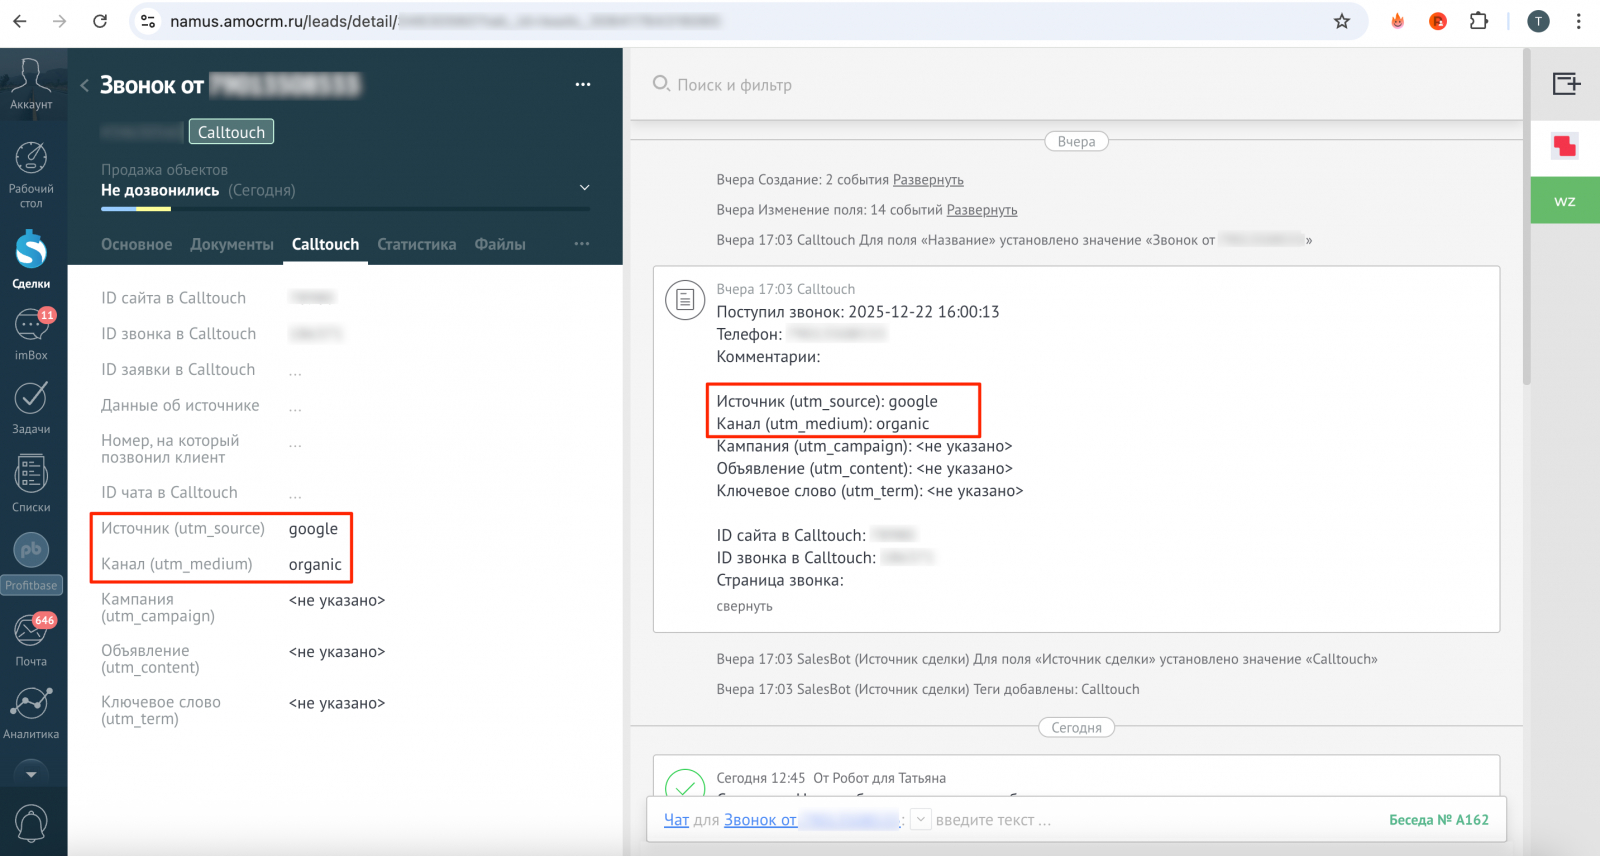Click the Объявление utm_content field value
Screen dimensions: 1600x856
pos(337,652)
